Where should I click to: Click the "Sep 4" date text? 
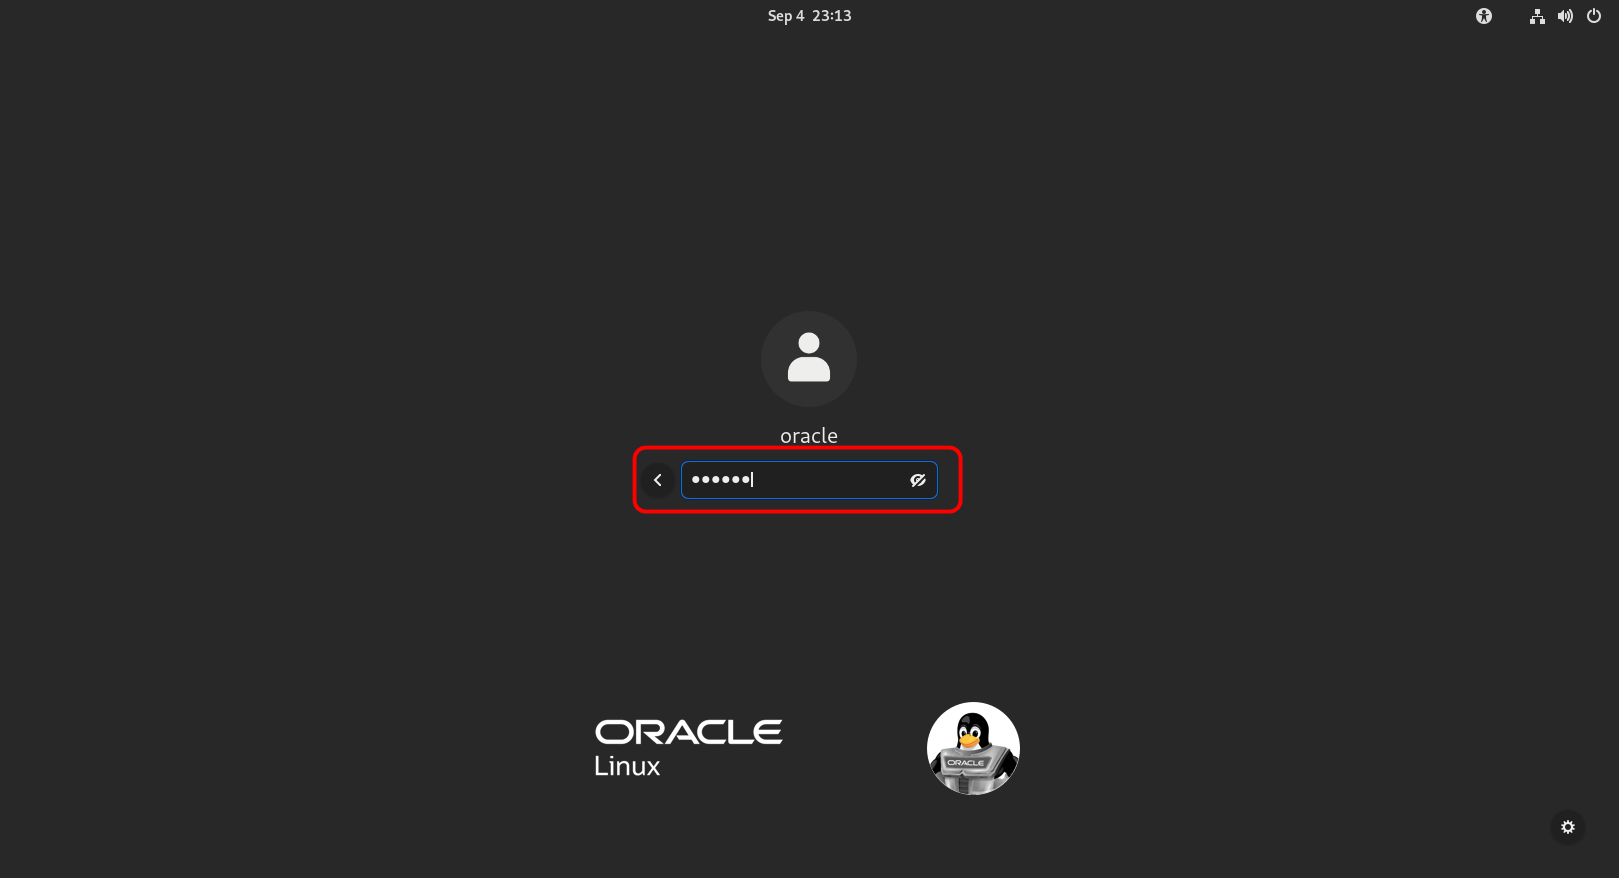(786, 16)
